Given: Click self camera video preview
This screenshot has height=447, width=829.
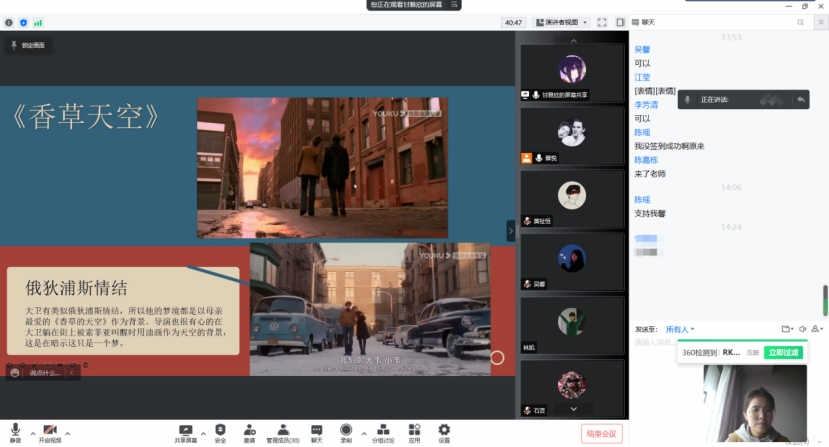Looking at the screenshot, I should [755, 404].
